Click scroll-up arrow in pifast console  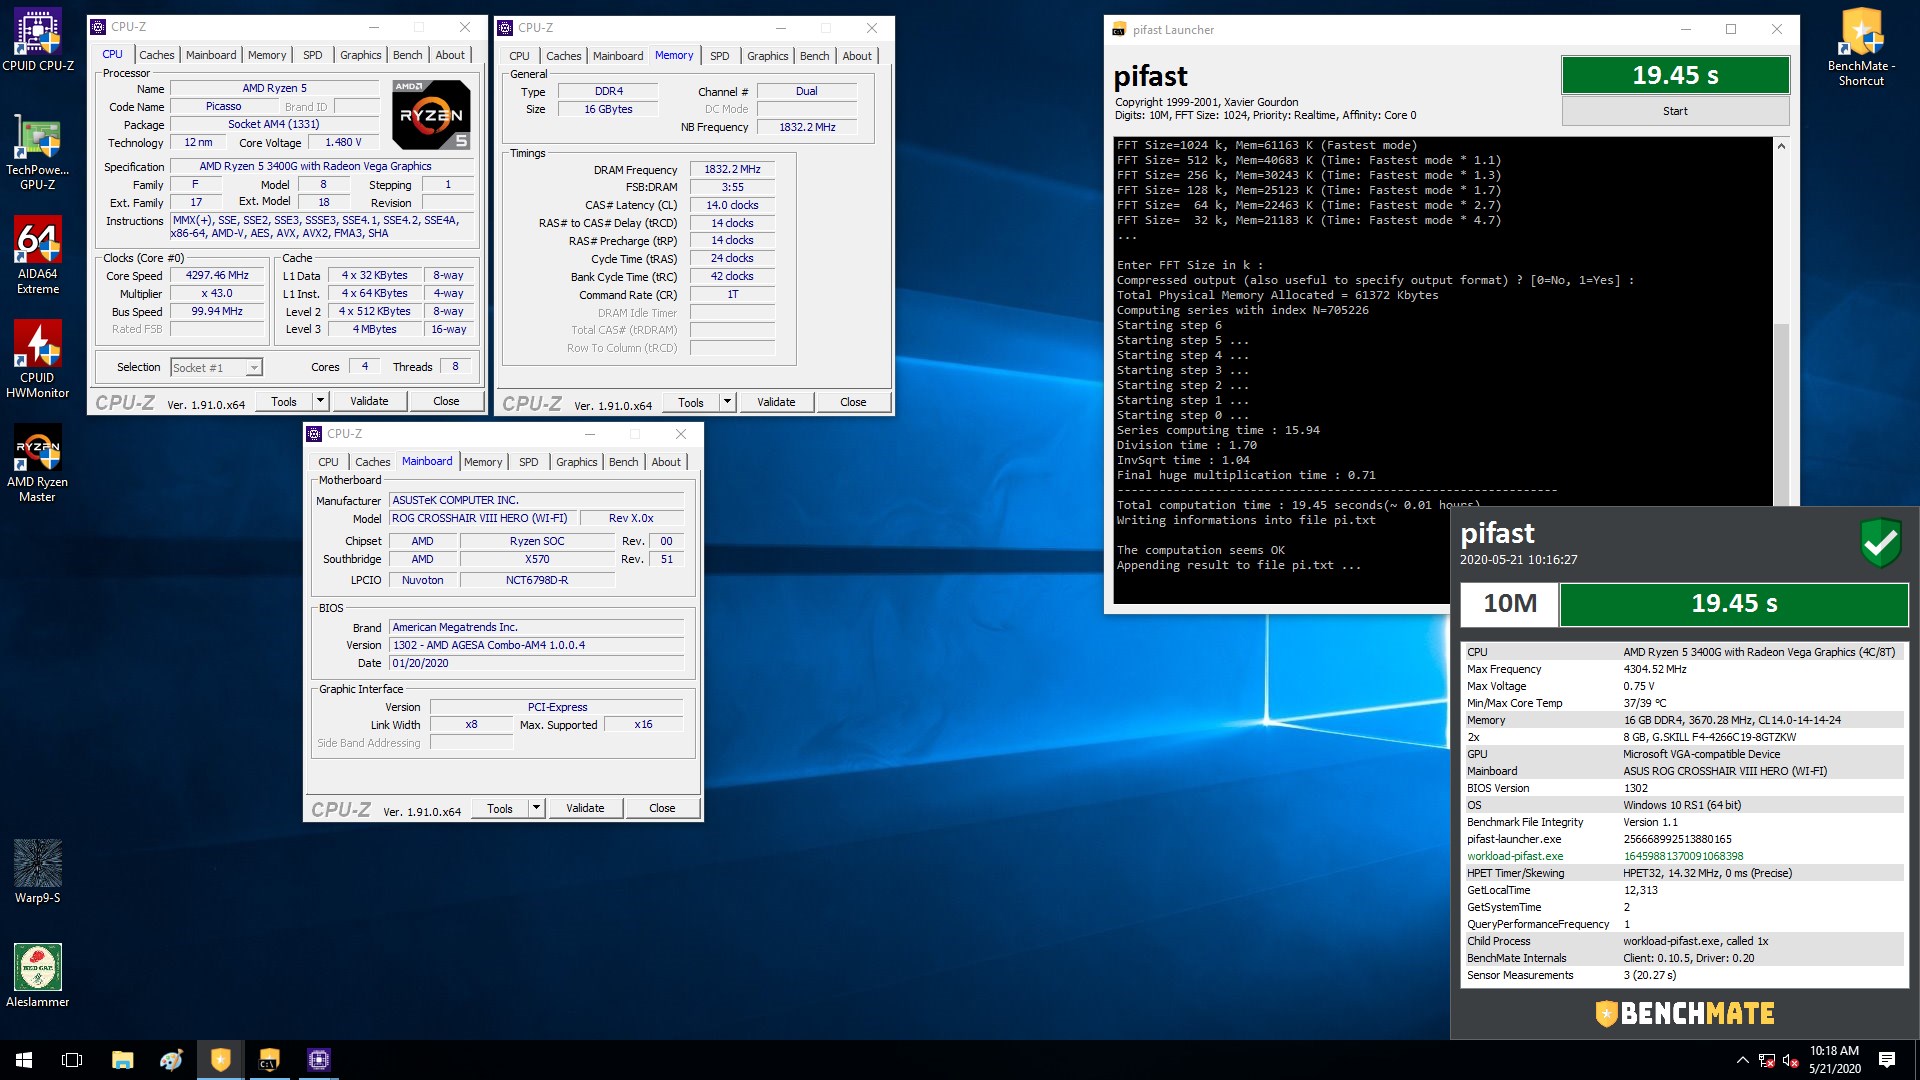(1781, 146)
